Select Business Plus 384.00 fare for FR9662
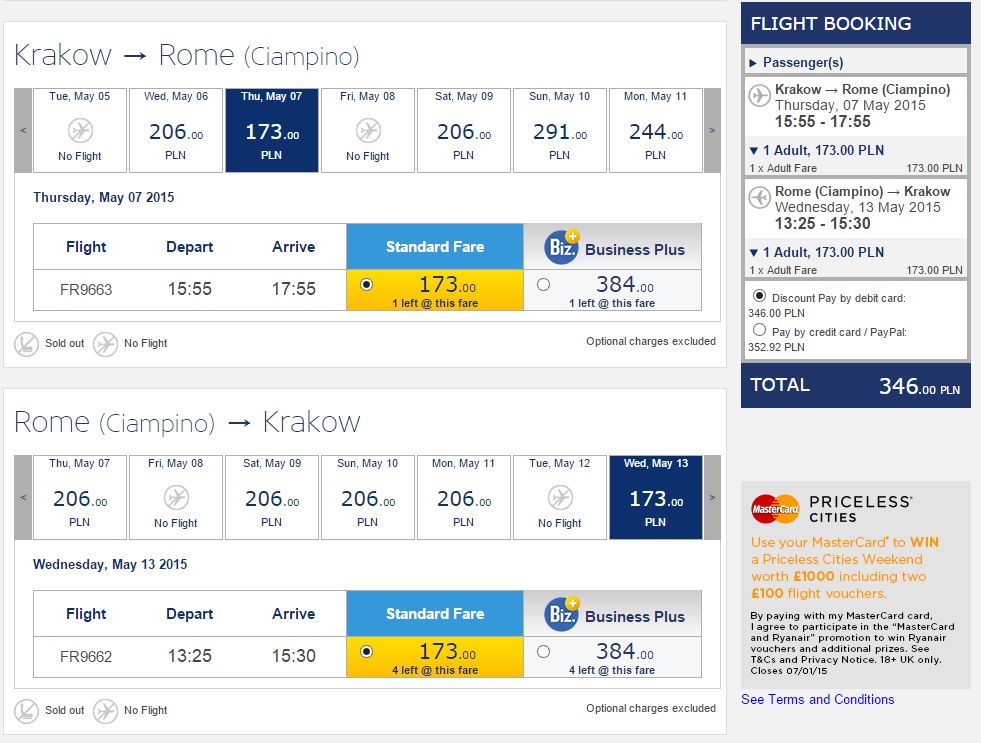This screenshot has height=743, width=981. [x=543, y=652]
